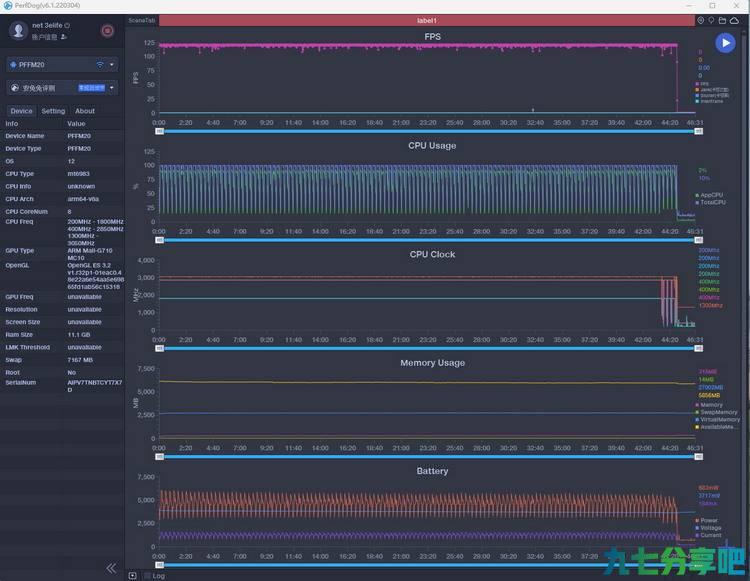Click the left handle of the CPU Usage range slider

pyautogui.click(x=160, y=240)
